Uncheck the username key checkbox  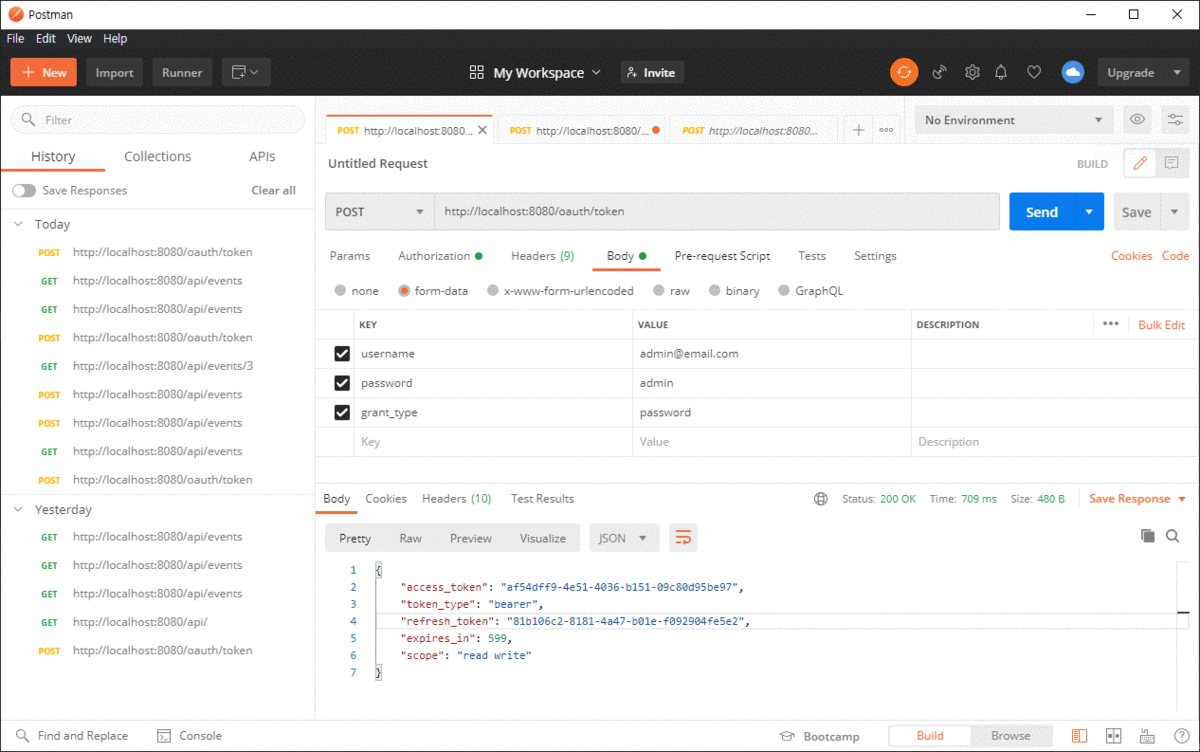tap(342, 354)
